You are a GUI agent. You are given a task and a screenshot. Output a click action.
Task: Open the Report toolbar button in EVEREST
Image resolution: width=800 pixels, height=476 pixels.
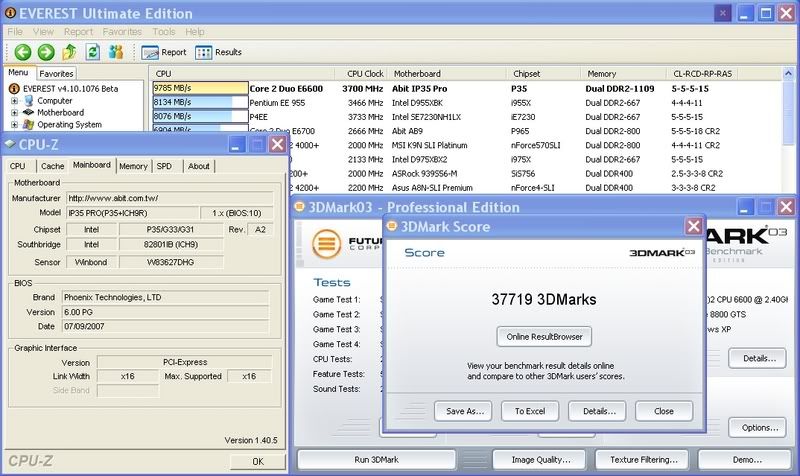(x=164, y=52)
